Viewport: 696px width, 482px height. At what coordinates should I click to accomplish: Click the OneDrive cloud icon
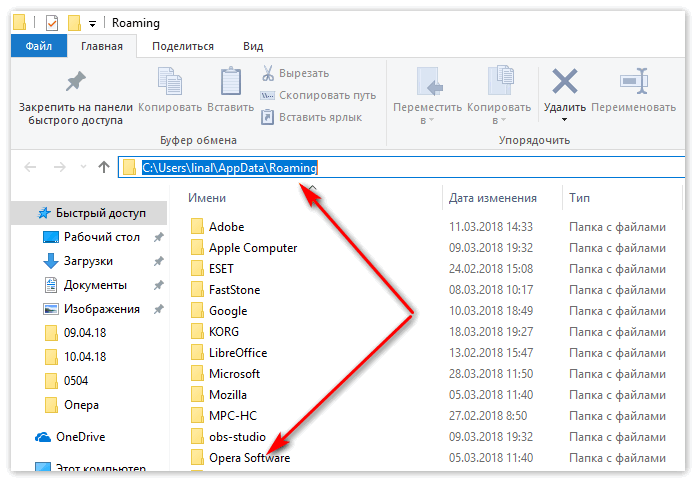point(43,437)
